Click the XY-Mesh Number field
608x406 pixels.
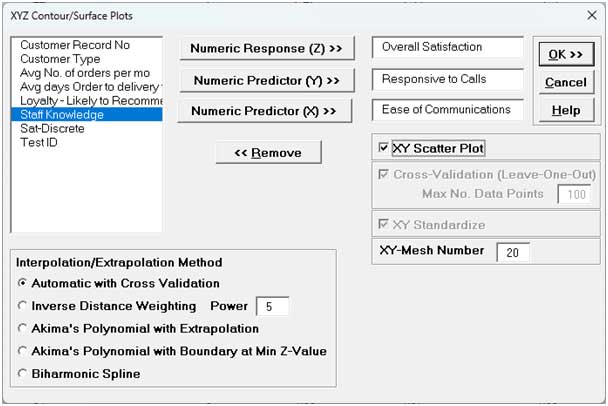click(x=513, y=252)
